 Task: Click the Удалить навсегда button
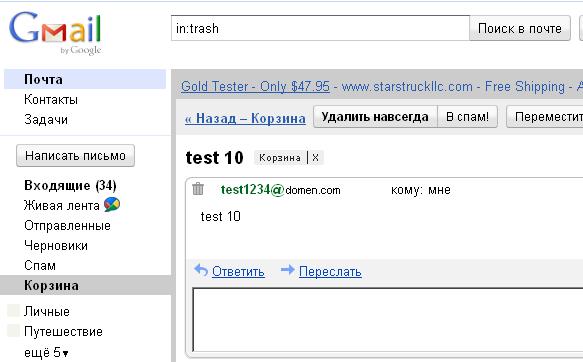[x=375, y=117]
